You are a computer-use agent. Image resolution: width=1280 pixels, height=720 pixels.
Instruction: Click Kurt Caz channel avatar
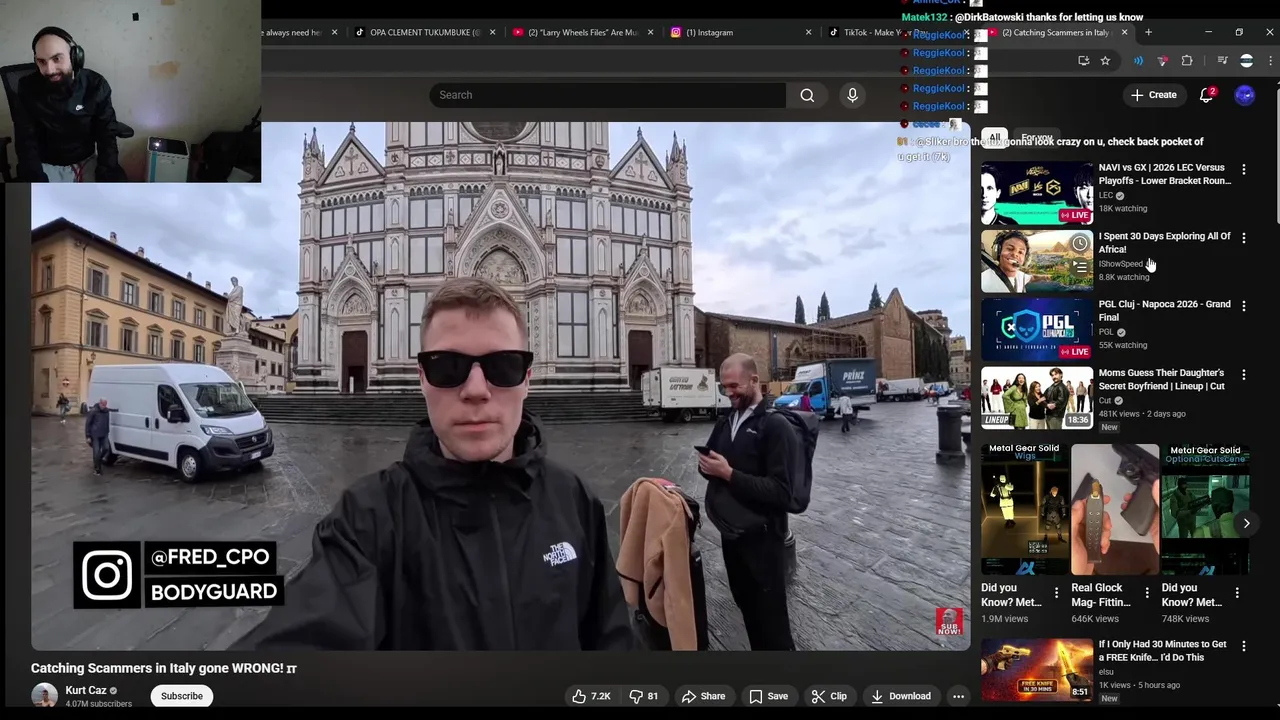pyautogui.click(x=44, y=696)
